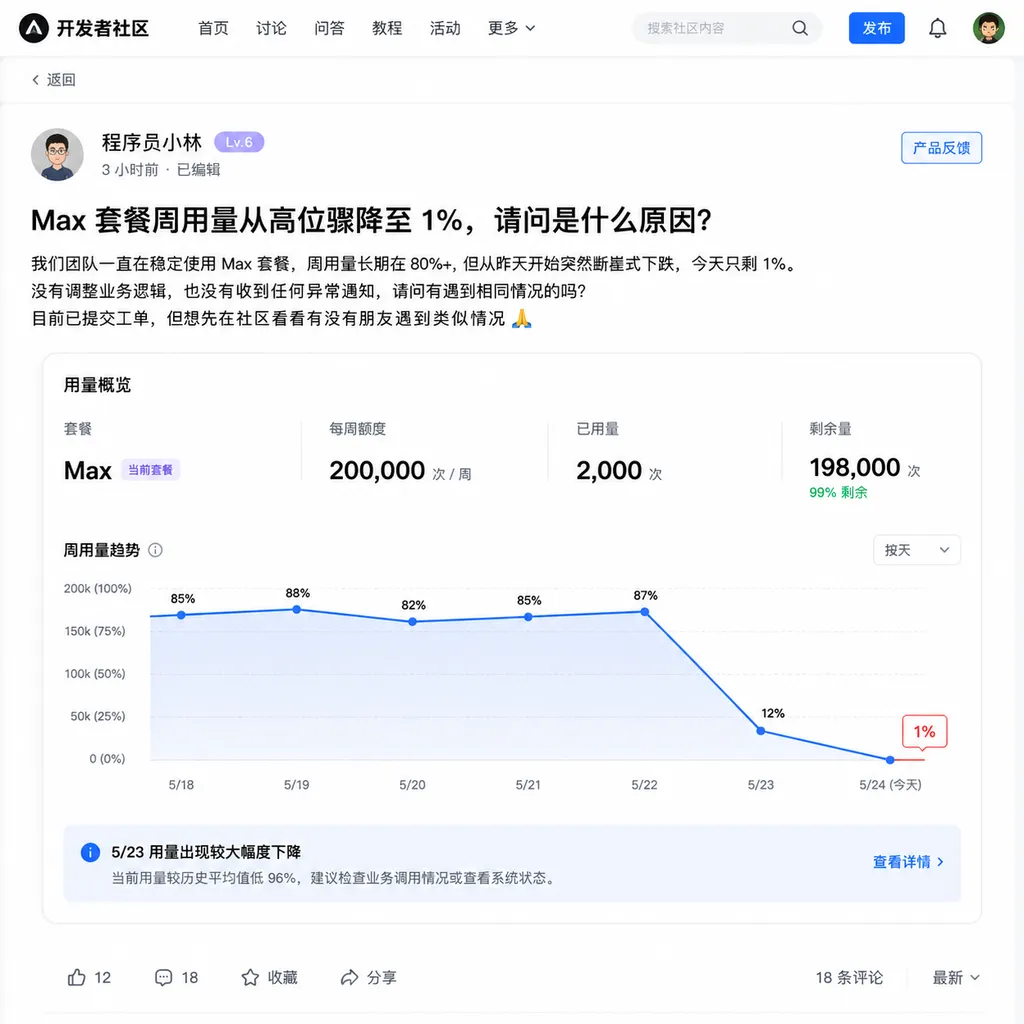Click the search magnifier icon
The image size is (1024, 1024).
coord(799,28)
